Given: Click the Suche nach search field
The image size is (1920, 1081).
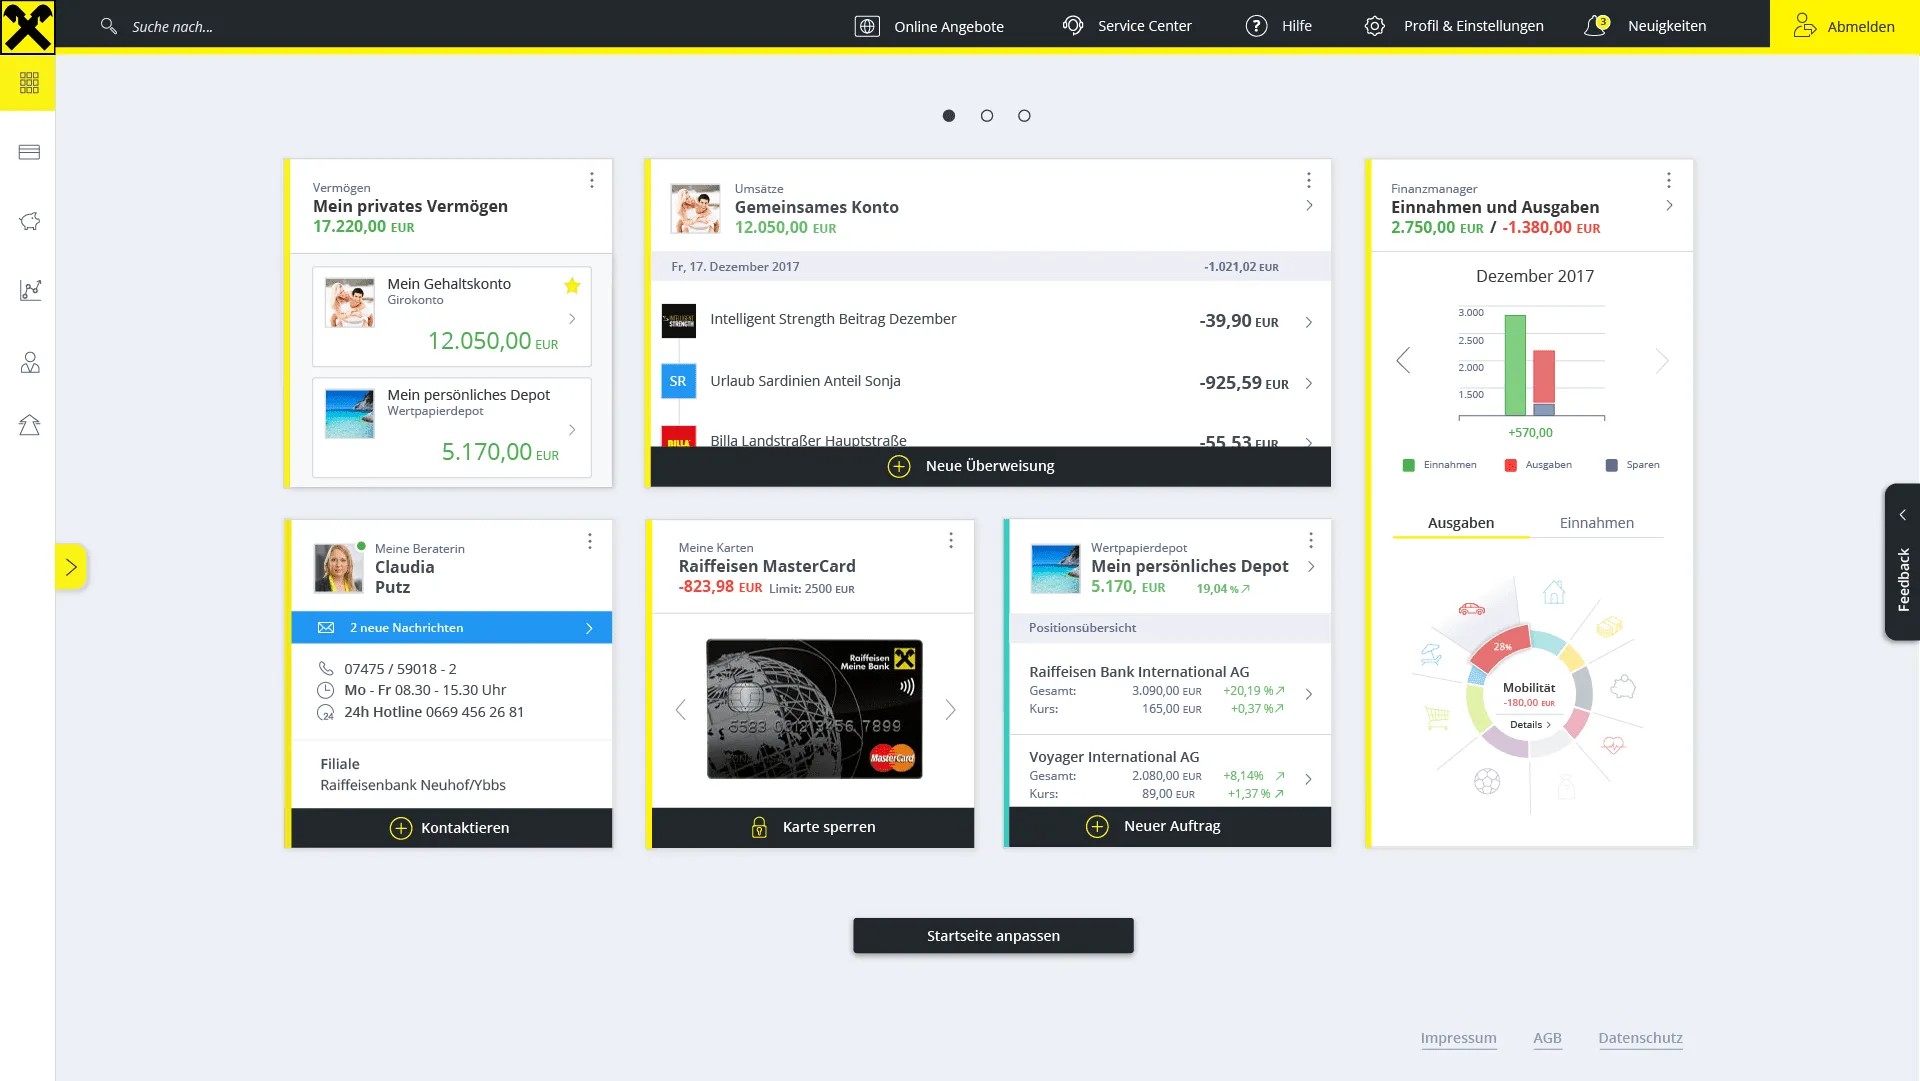Looking at the screenshot, I should click(172, 27).
